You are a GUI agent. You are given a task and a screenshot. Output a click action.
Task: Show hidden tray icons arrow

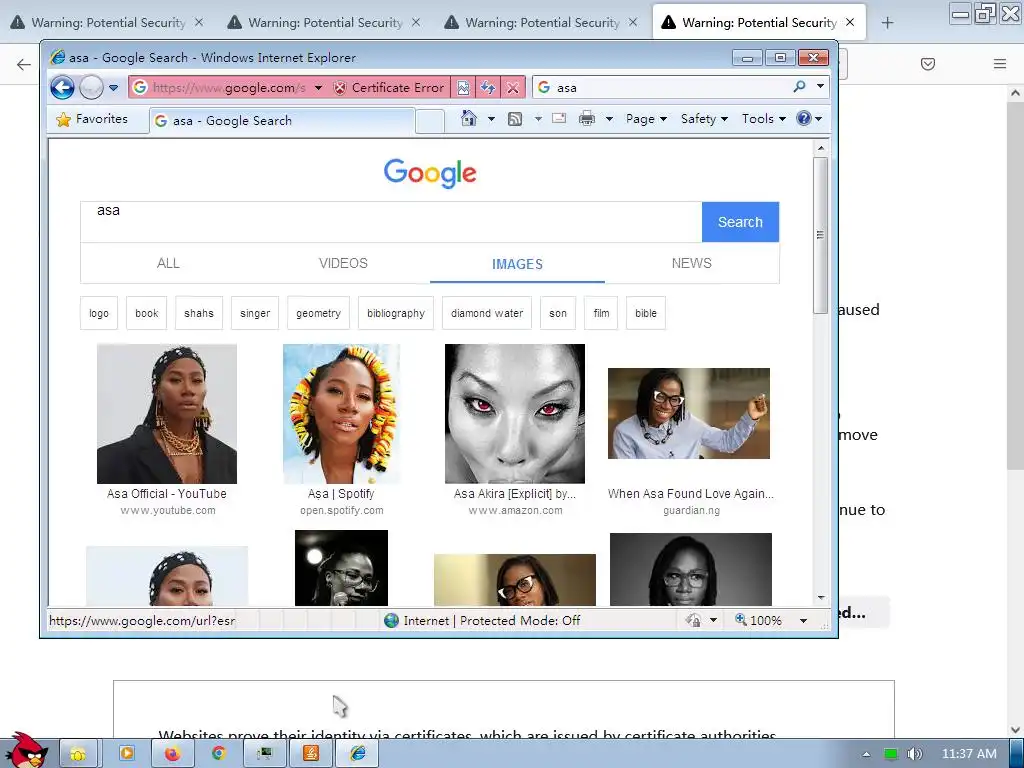866,754
